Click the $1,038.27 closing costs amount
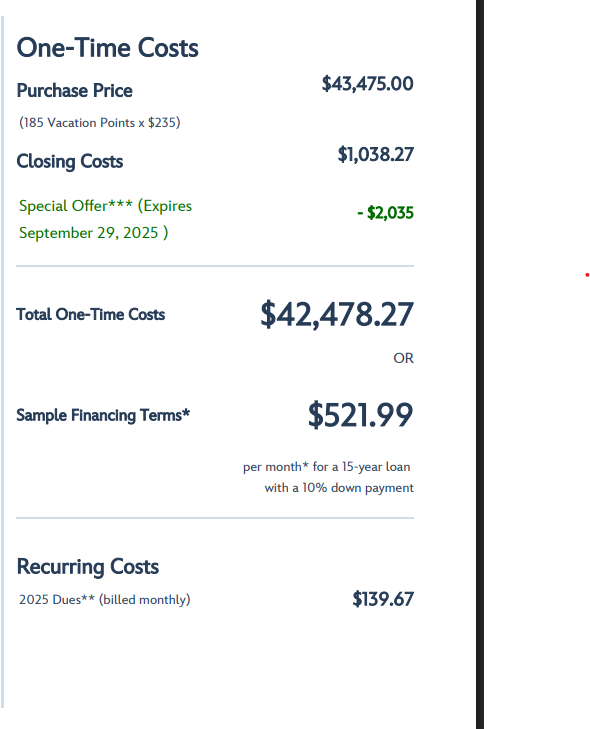This screenshot has width=590, height=729. click(x=375, y=155)
